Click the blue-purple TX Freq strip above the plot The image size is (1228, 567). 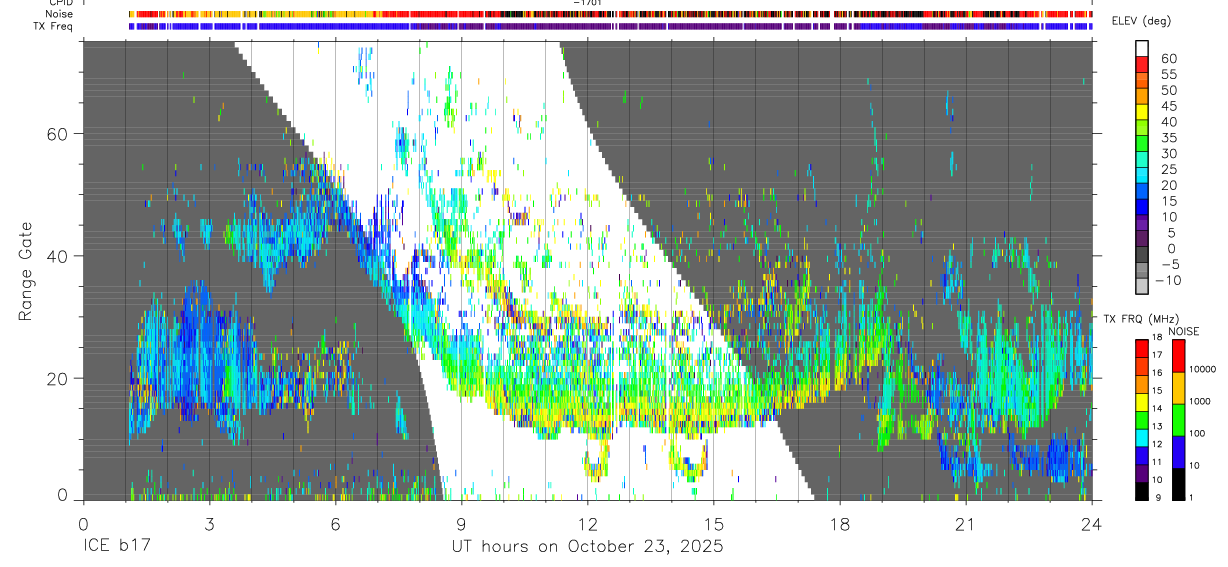[x=611, y=26]
